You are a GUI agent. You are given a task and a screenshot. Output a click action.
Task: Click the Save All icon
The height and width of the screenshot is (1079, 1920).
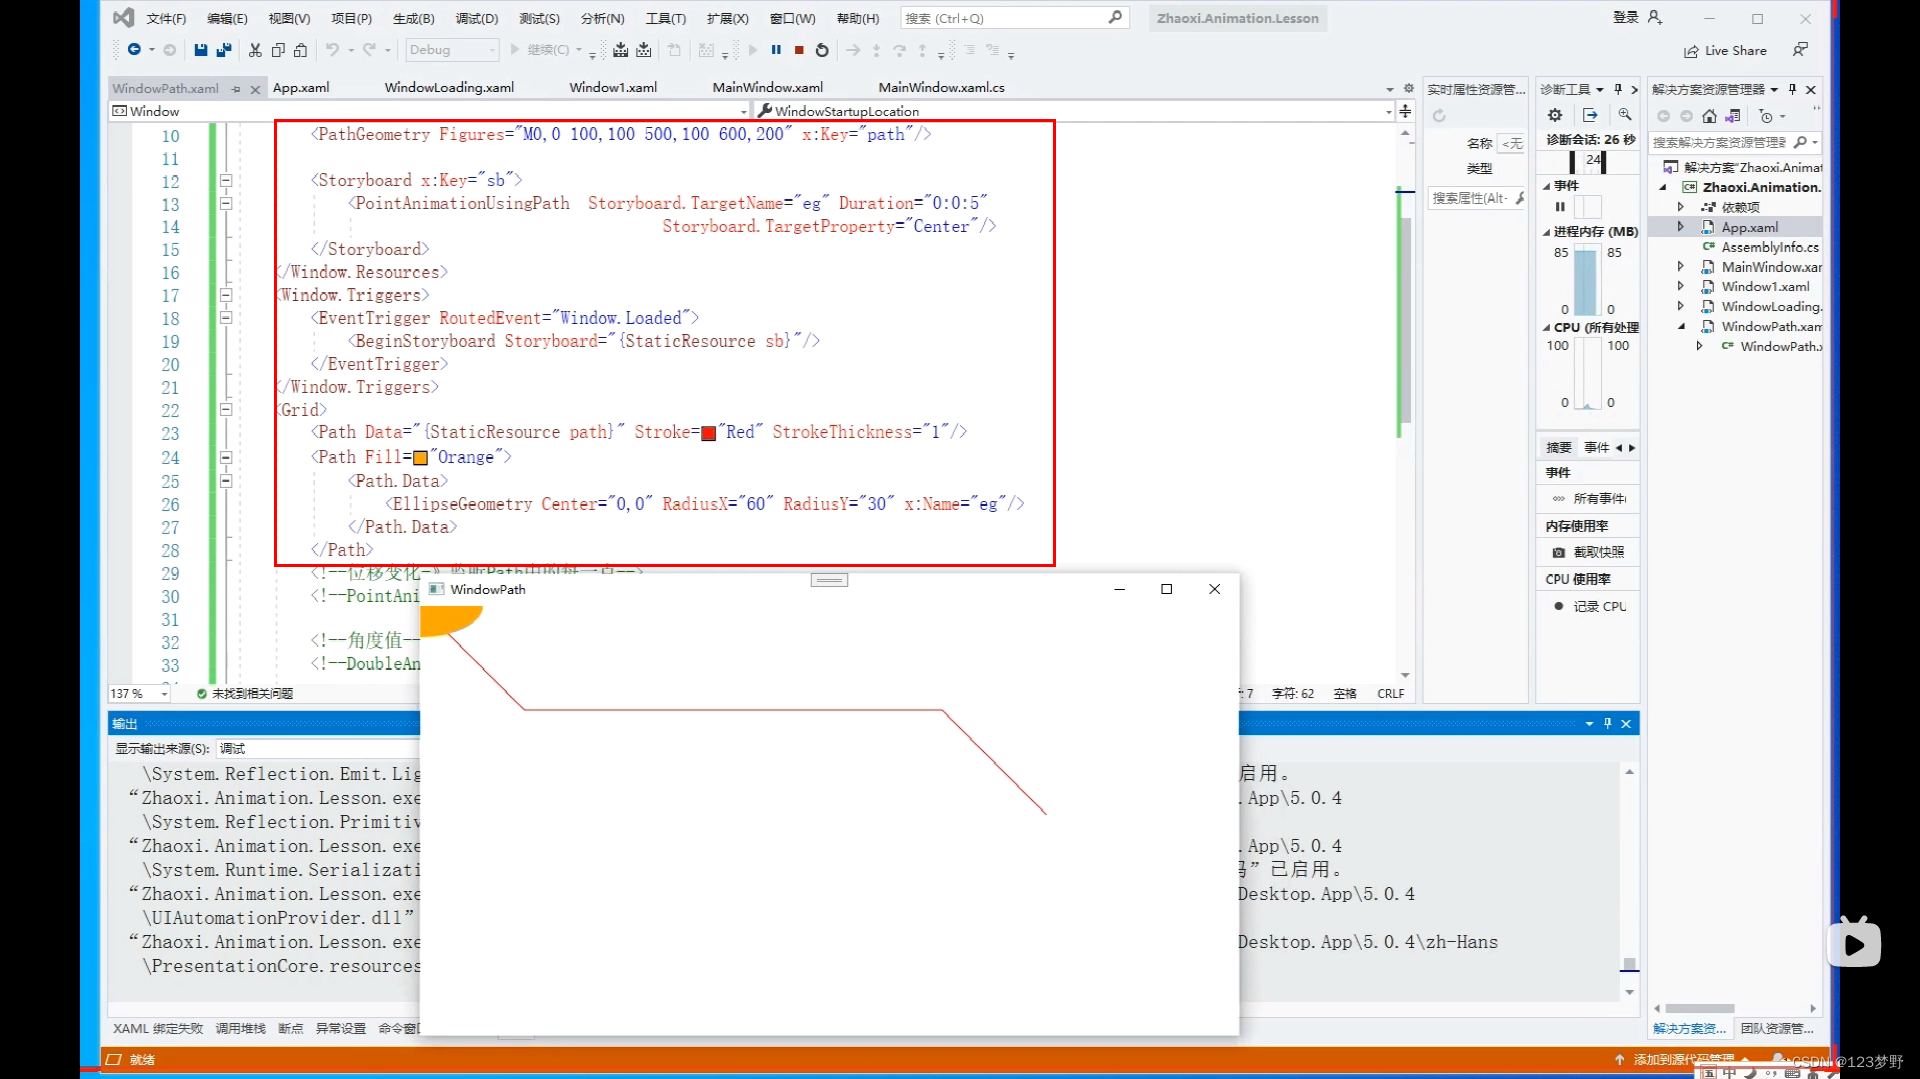pyautogui.click(x=224, y=50)
